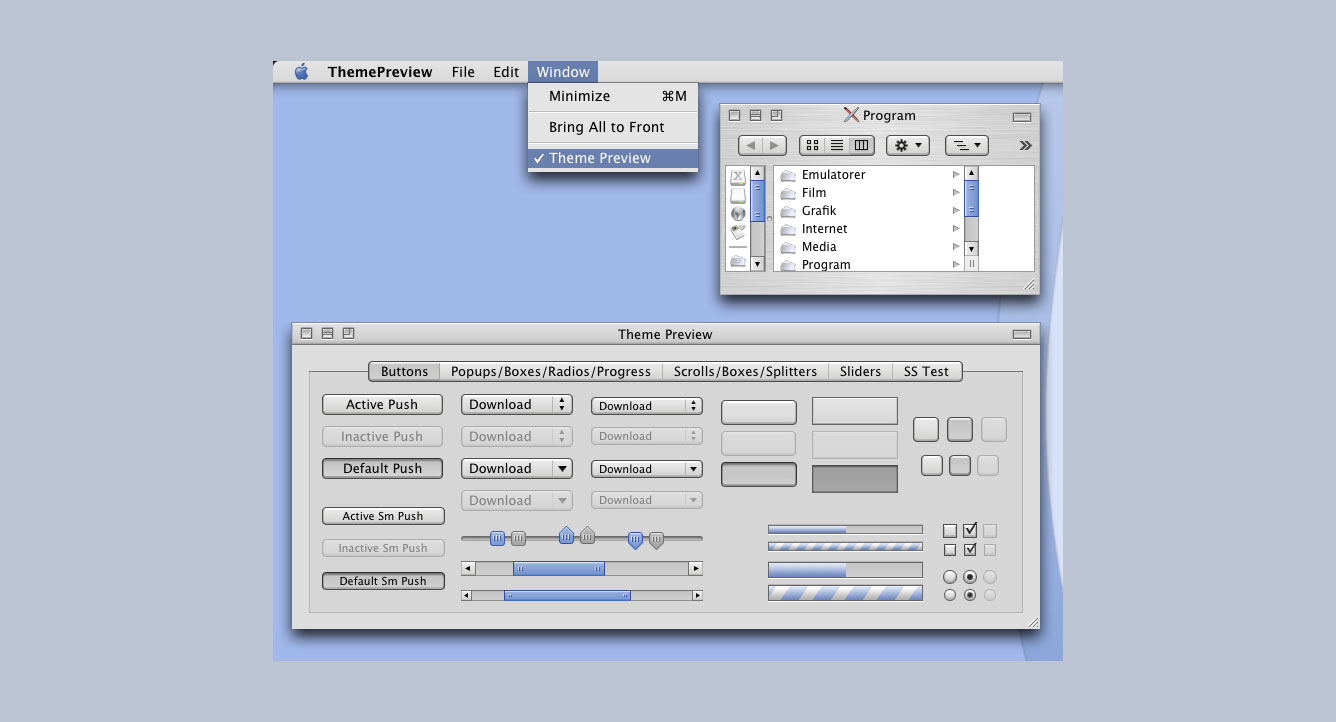Expand the Emulatorer folder arrow

(x=956, y=174)
